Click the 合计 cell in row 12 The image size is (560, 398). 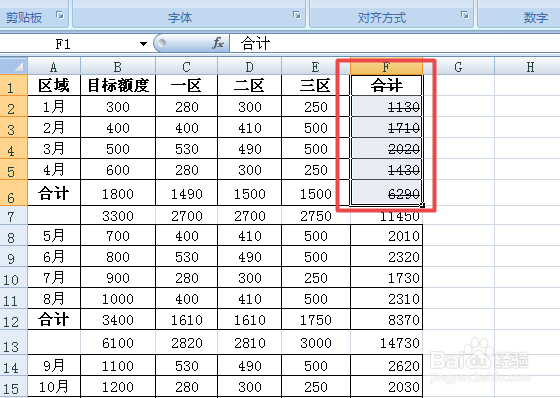point(54,319)
